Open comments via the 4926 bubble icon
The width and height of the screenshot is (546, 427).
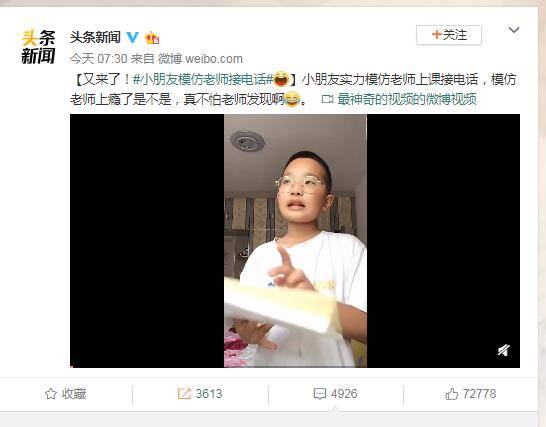pos(319,394)
